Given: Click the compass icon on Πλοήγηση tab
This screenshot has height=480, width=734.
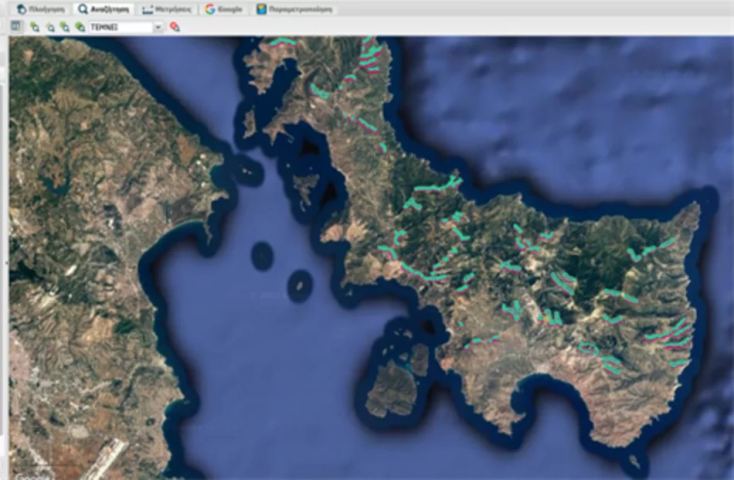Looking at the screenshot, I should tap(21, 9).
